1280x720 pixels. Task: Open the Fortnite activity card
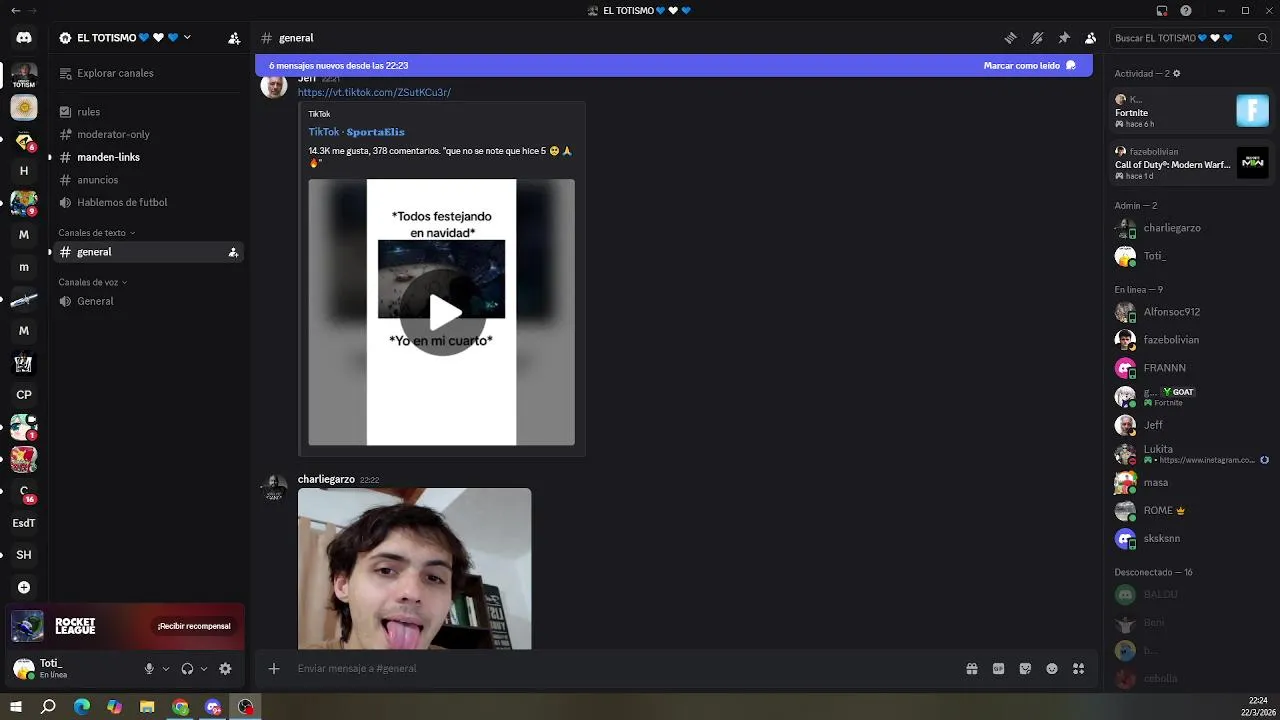(x=1192, y=110)
